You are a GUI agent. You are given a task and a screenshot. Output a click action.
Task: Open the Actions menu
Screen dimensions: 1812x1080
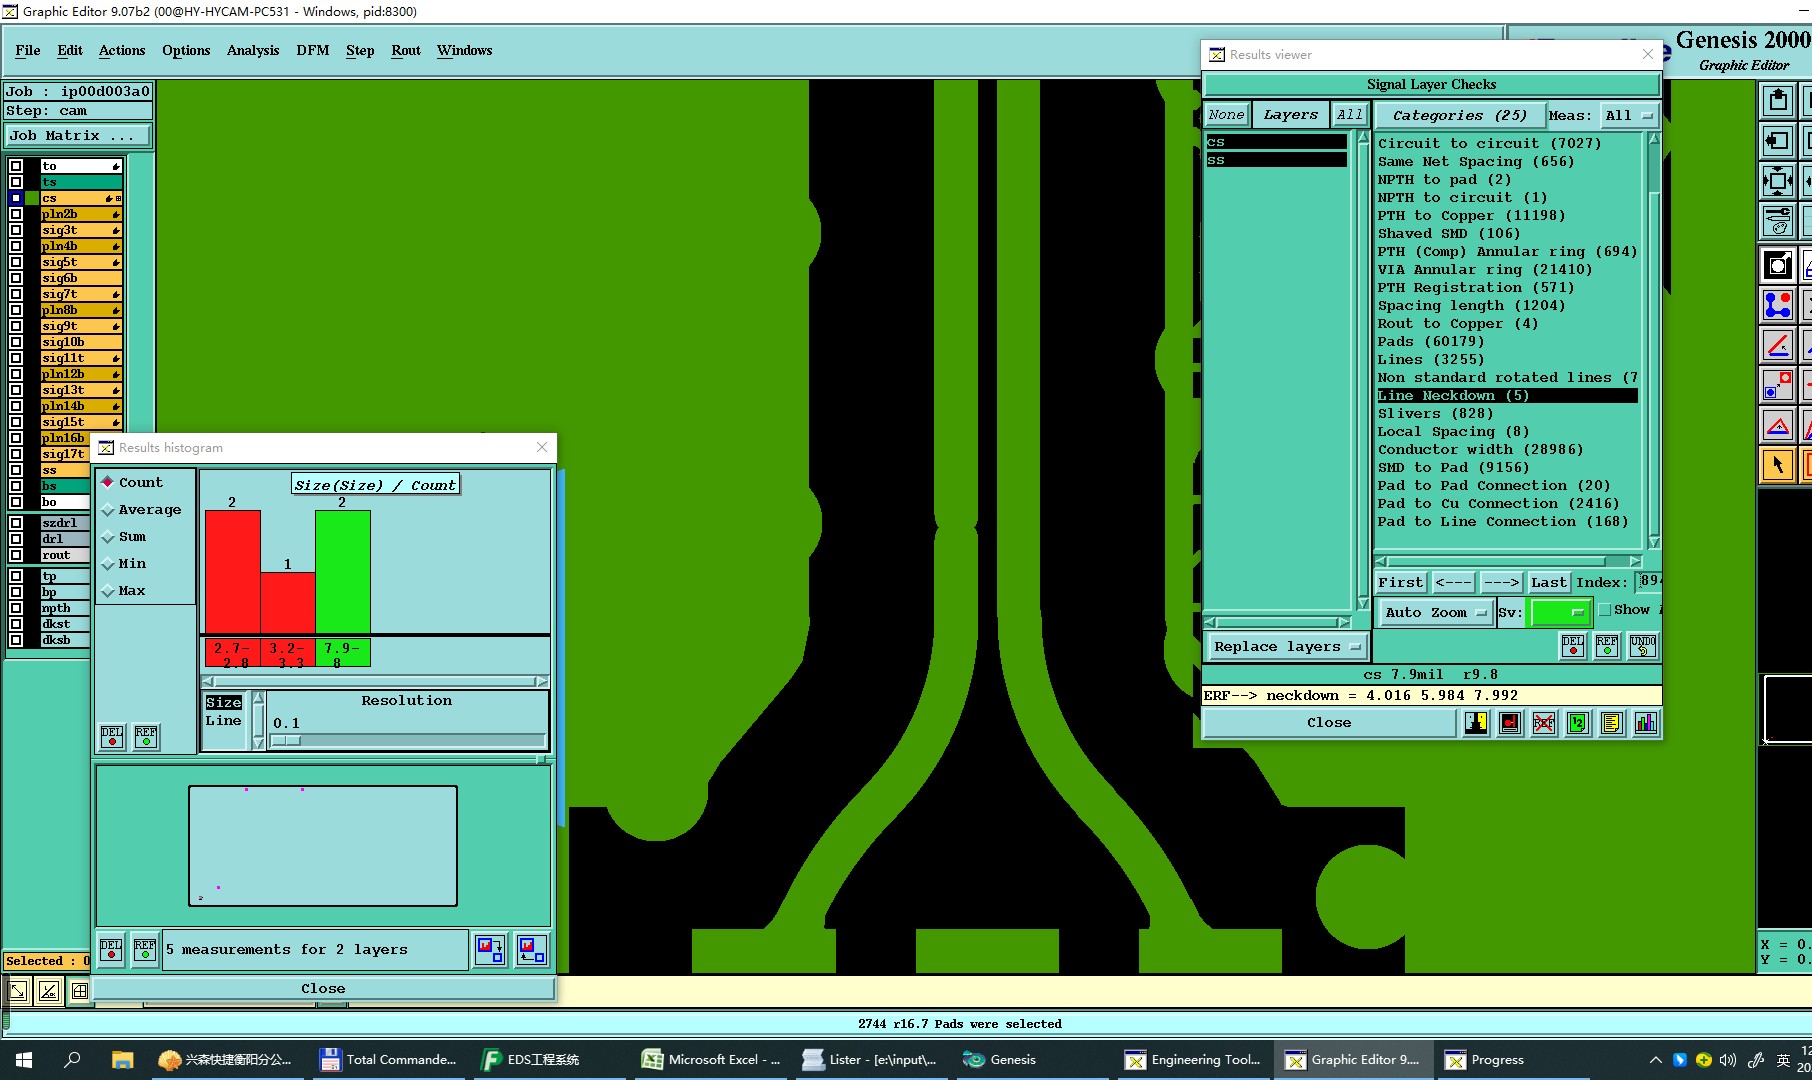click(122, 50)
